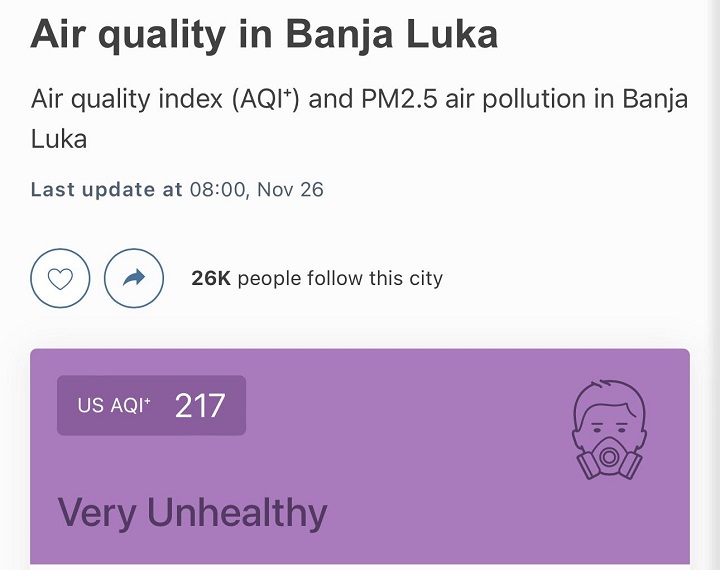Screen dimensions: 720x570
Task: Click Banja Luka in the main title
Action: 392,34
